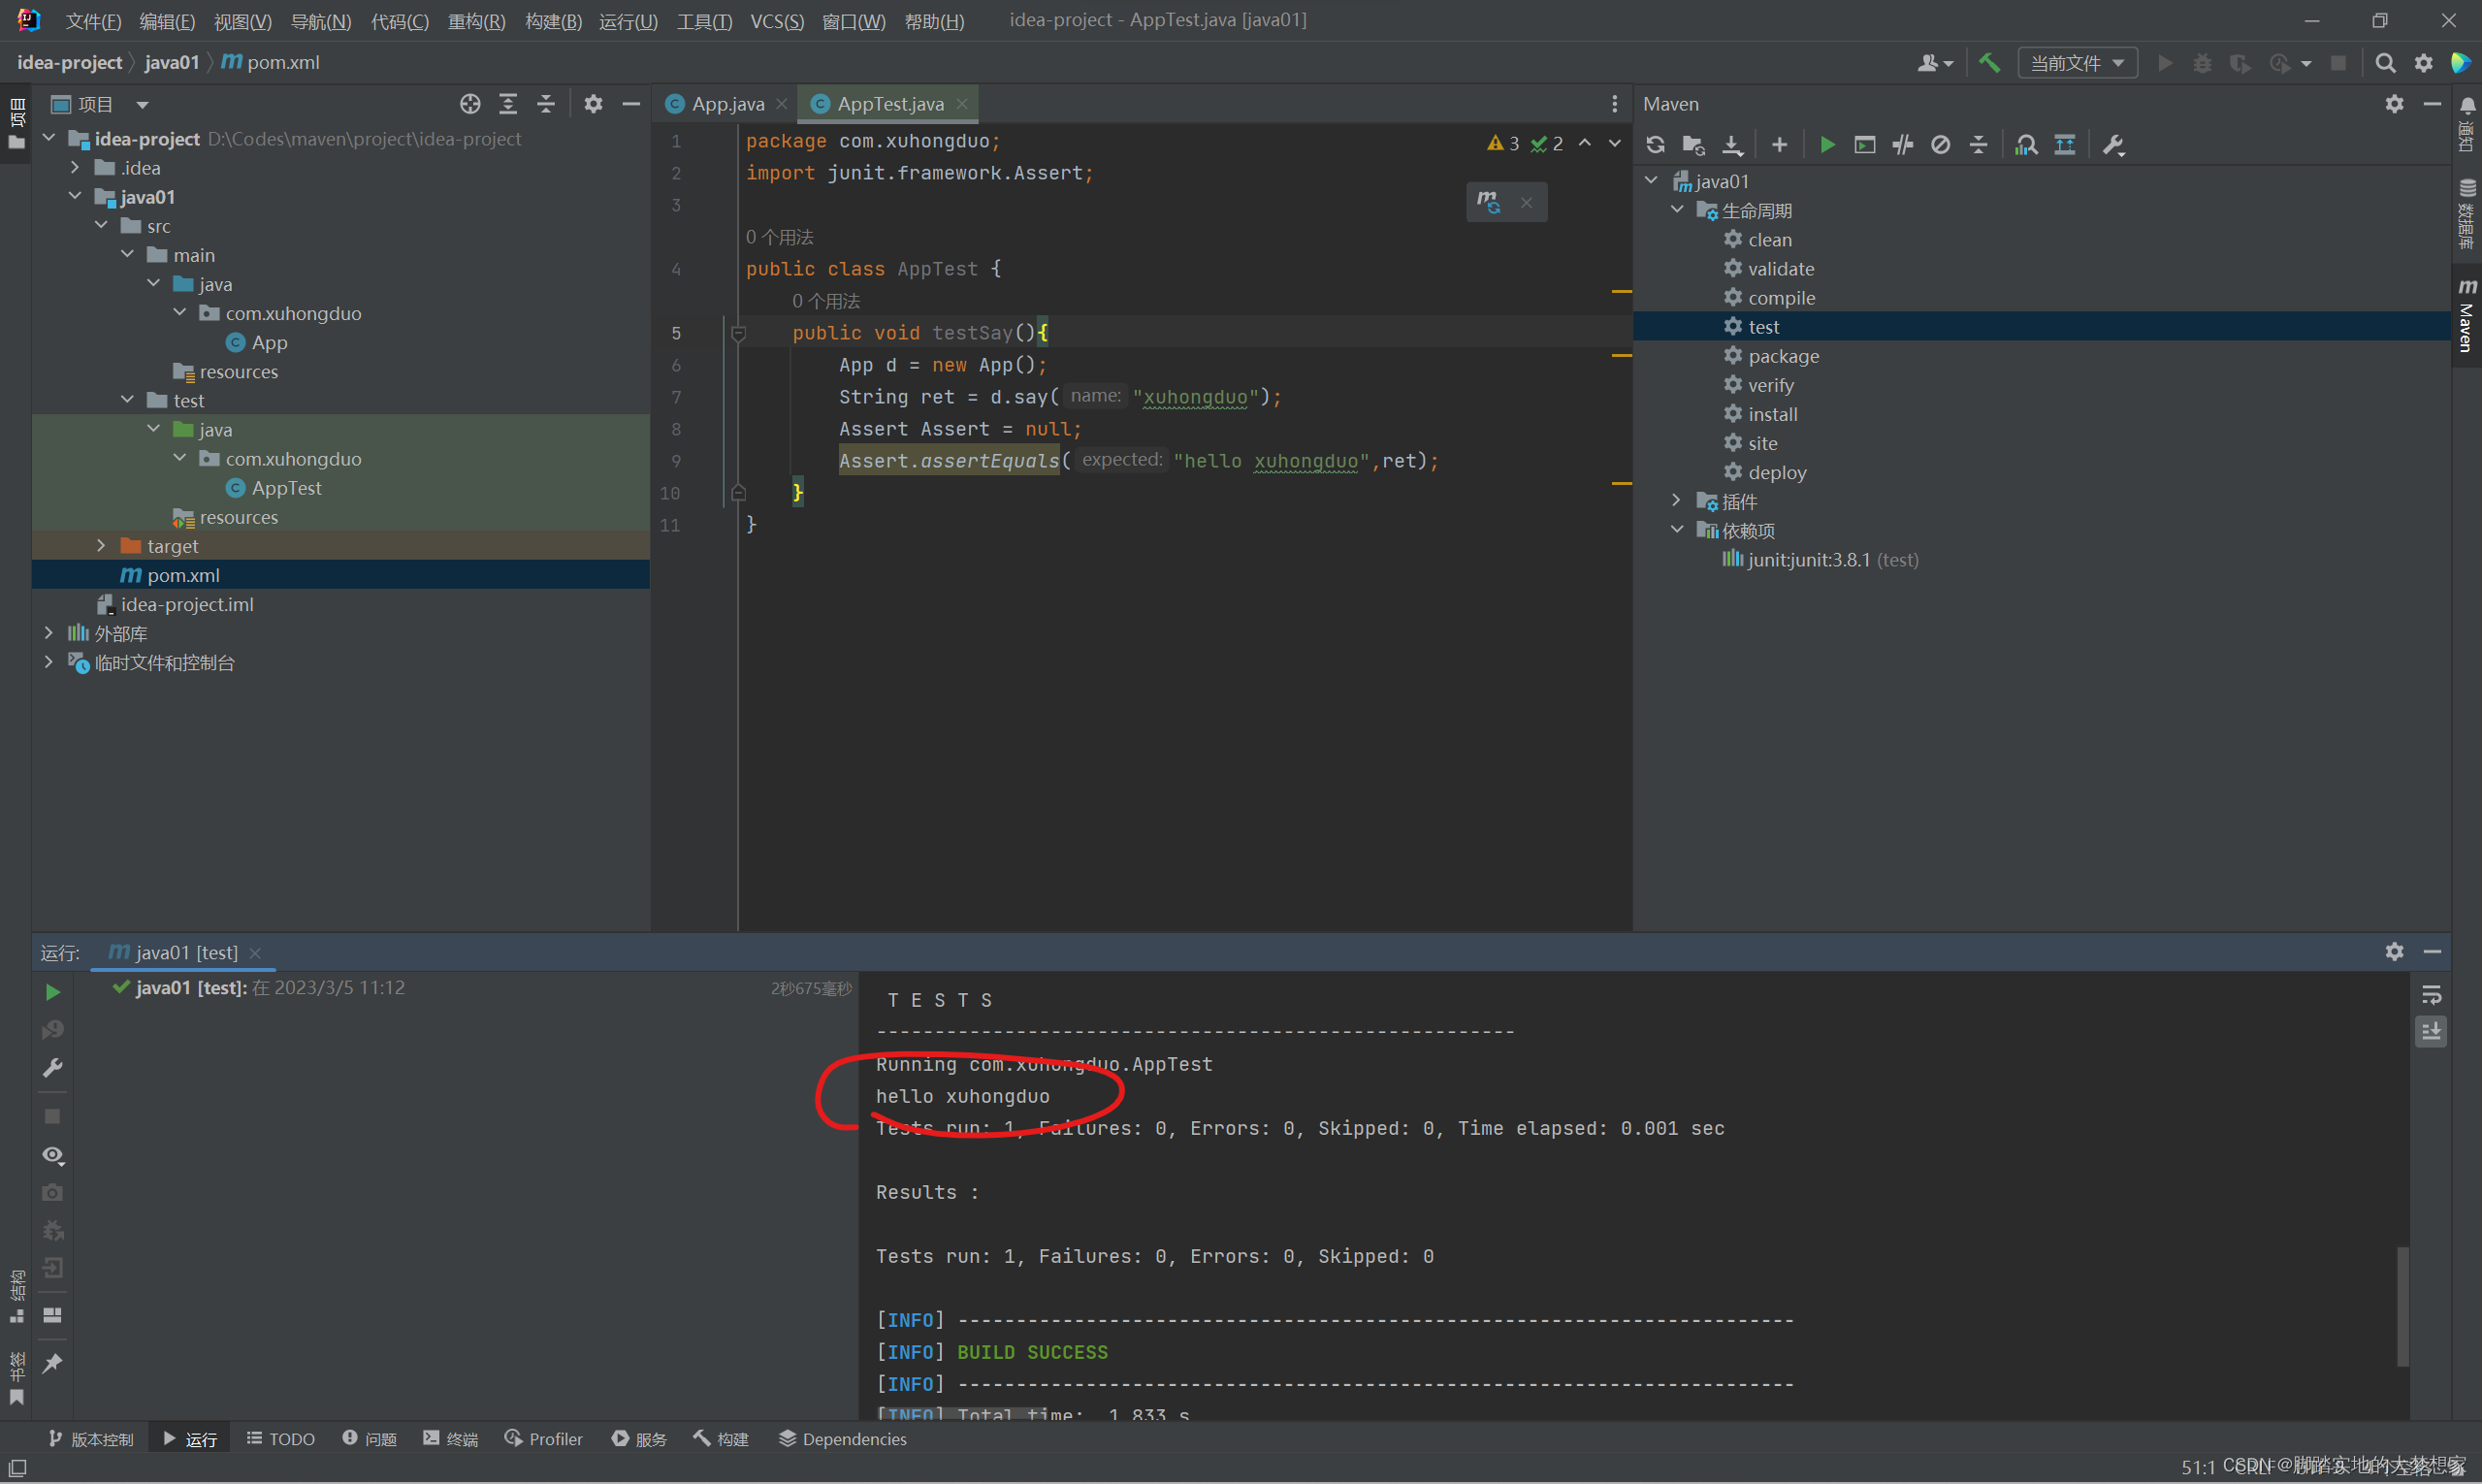Screen dimensions: 2482x1484
Task: Hide the Maven panel
Action: [x=2432, y=104]
